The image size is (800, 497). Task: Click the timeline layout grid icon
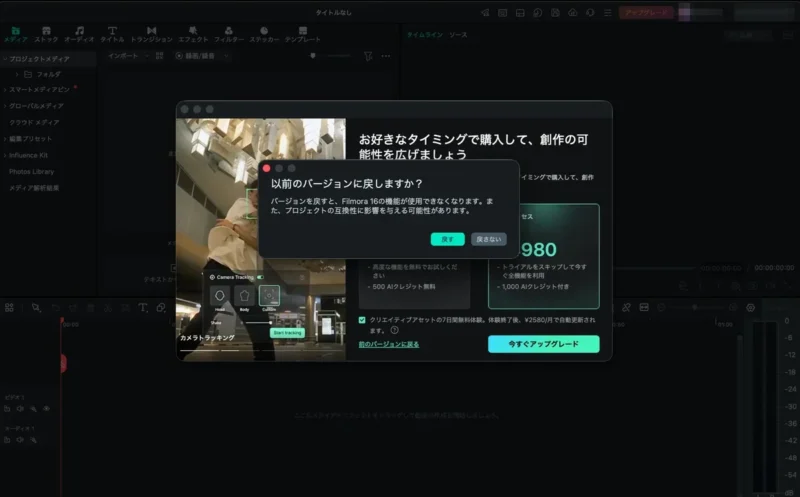point(9,307)
